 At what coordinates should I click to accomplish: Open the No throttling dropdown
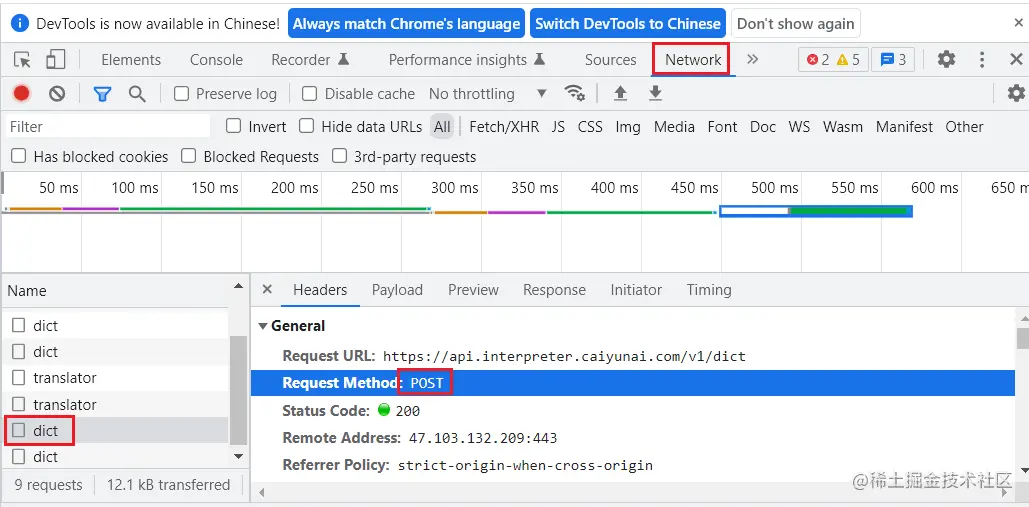click(488, 94)
